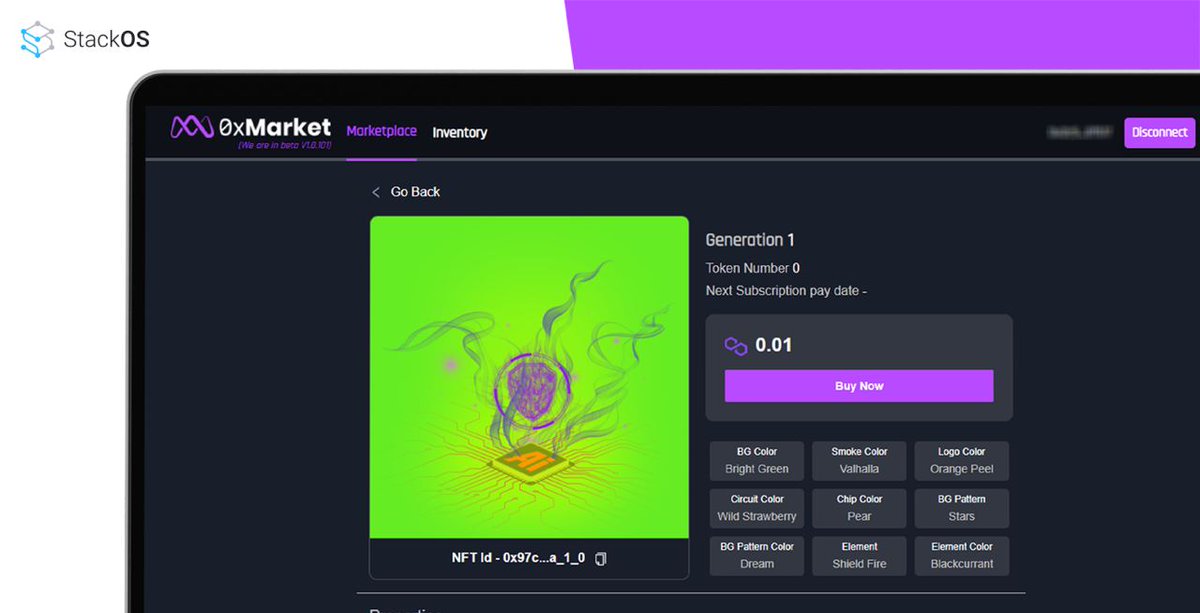Open the Marketplace tab

click(382, 131)
